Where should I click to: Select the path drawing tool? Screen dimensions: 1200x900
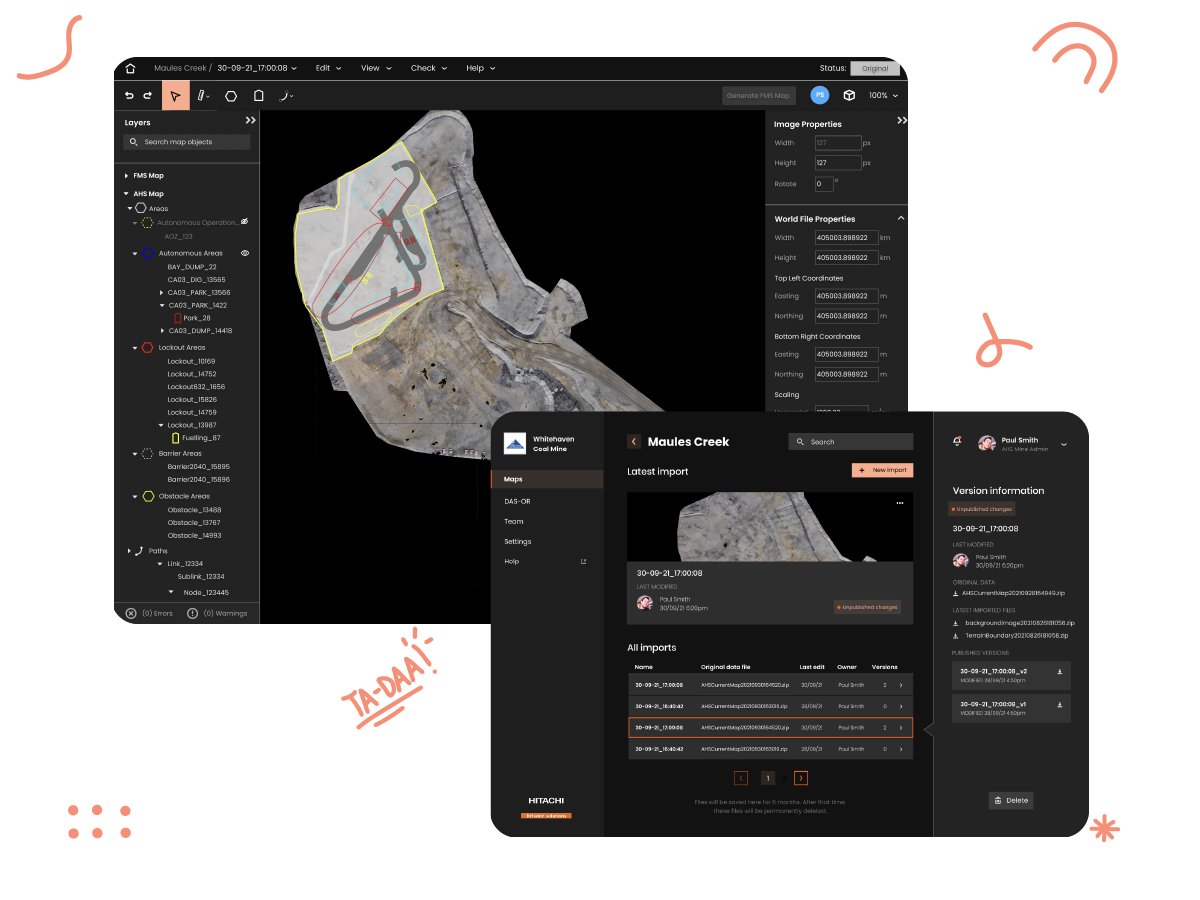[200, 96]
